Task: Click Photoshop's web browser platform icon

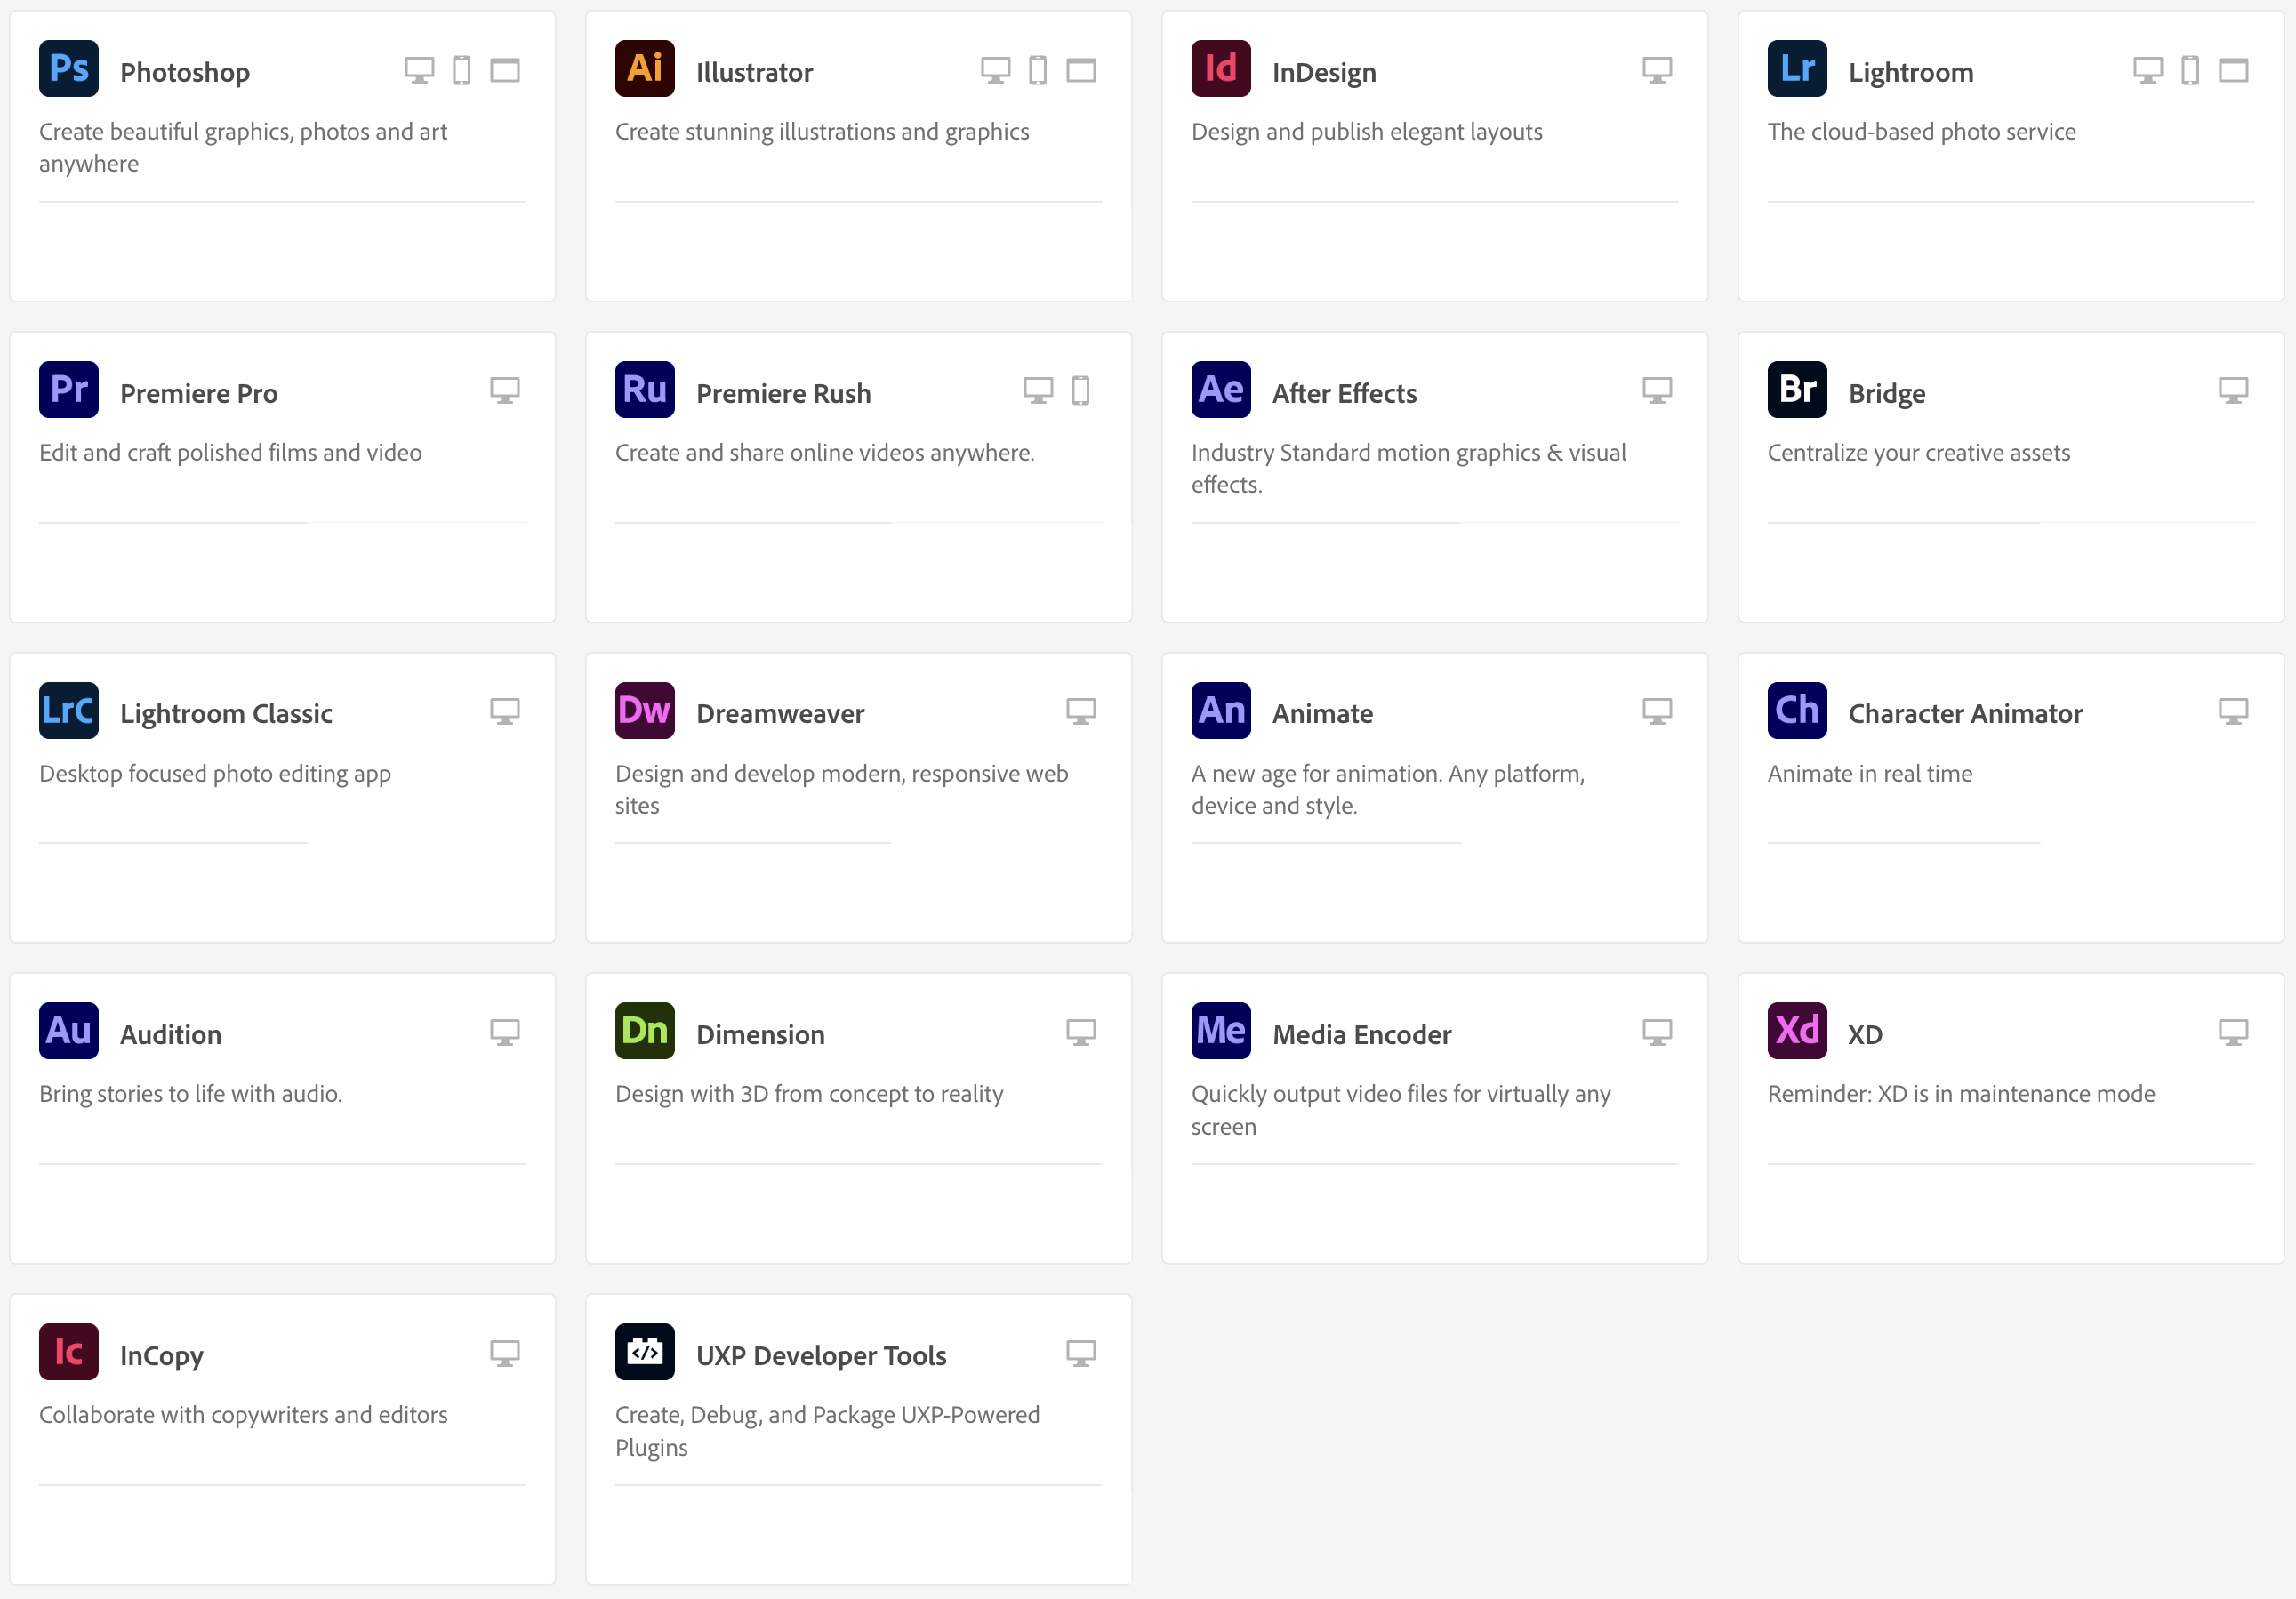Action: click(x=505, y=70)
